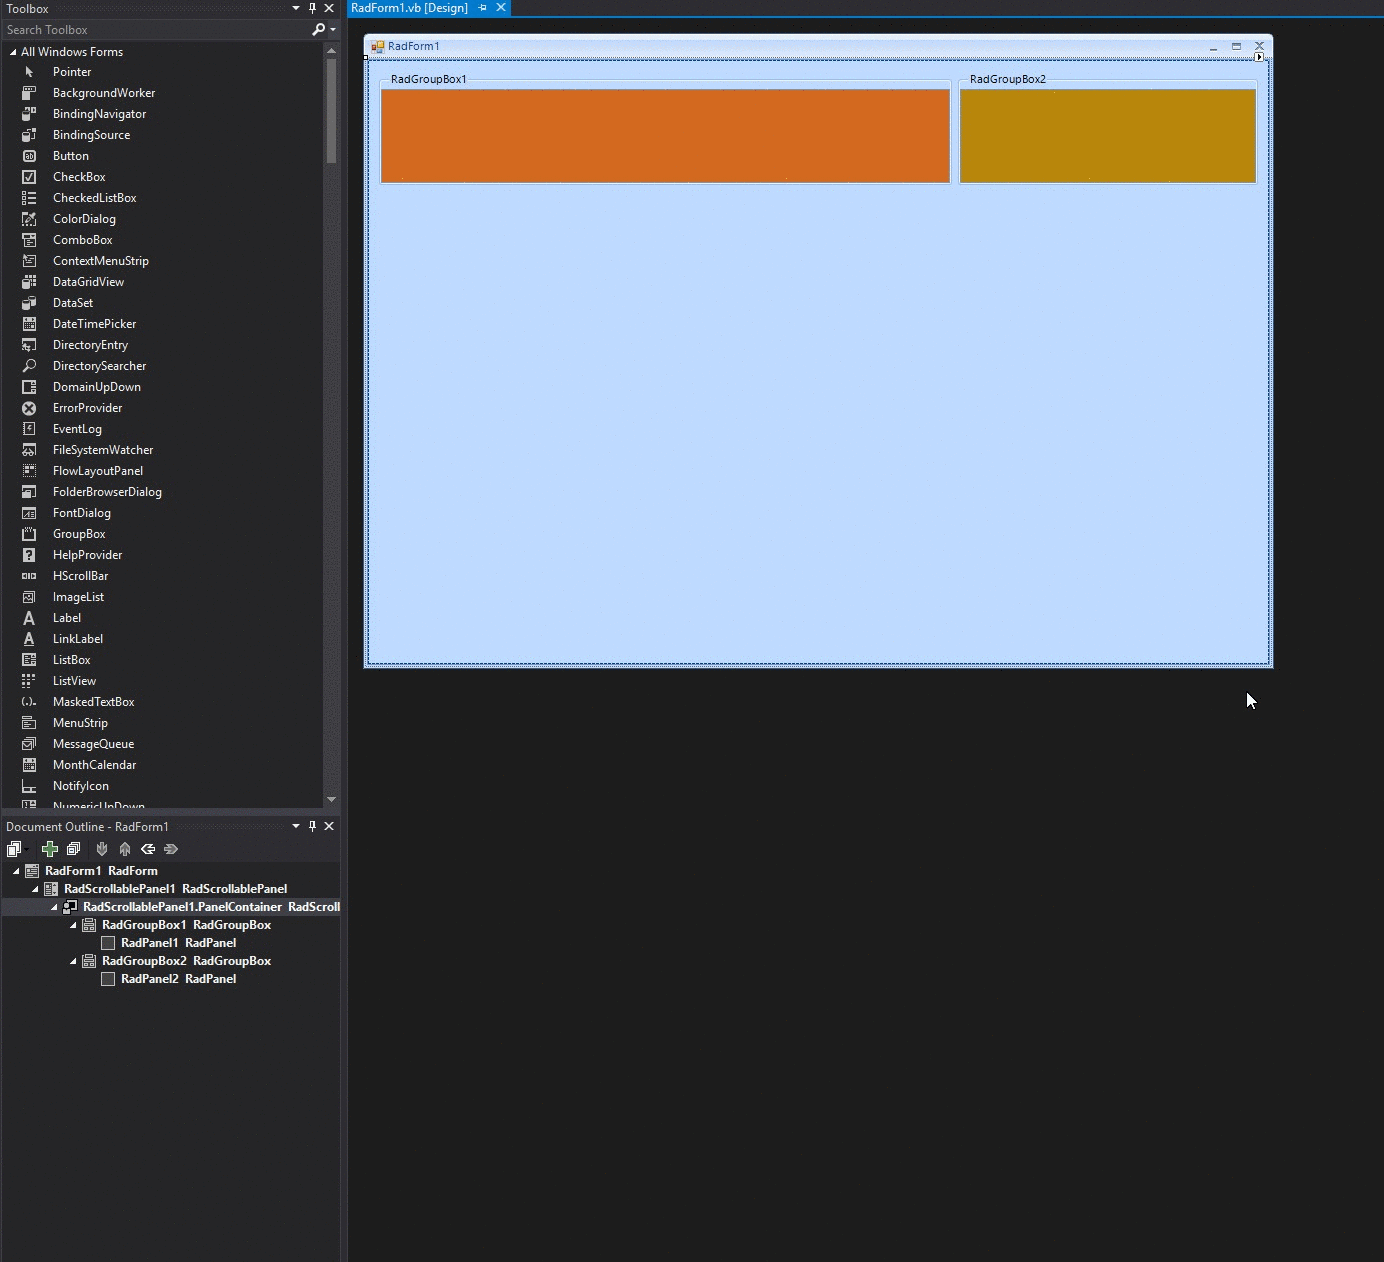1384x1262 pixels.
Task: Pick the ColorDialog component
Action: (x=84, y=219)
